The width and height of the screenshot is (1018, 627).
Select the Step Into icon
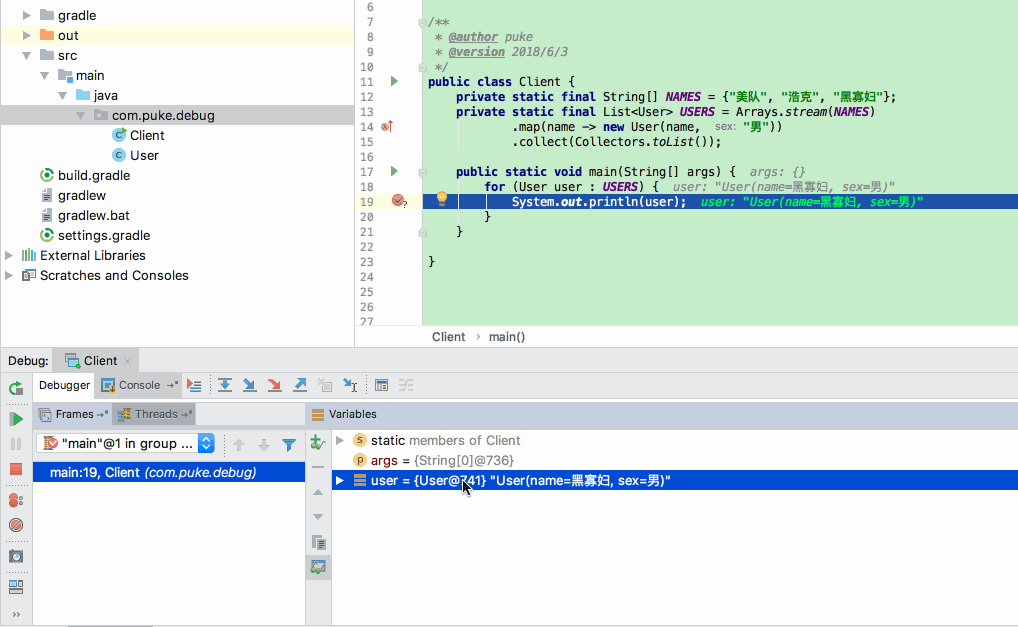point(250,385)
